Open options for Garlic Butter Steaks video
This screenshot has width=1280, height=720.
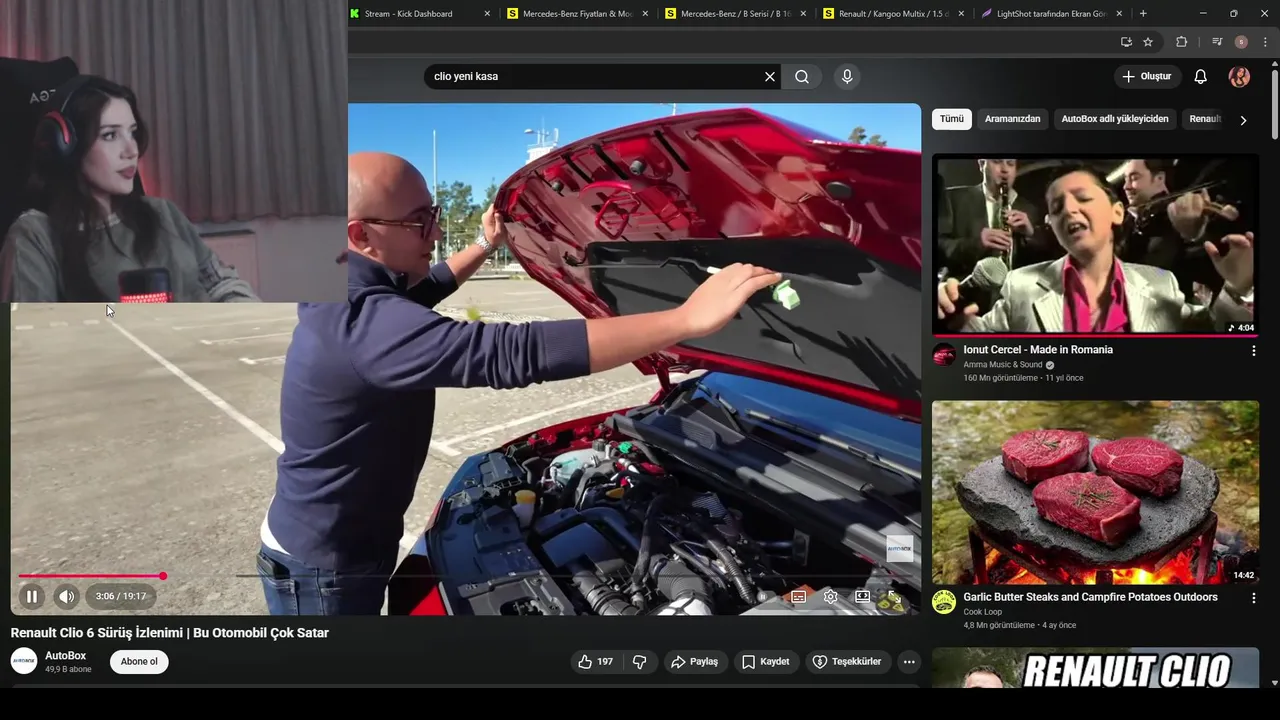click(1253, 598)
